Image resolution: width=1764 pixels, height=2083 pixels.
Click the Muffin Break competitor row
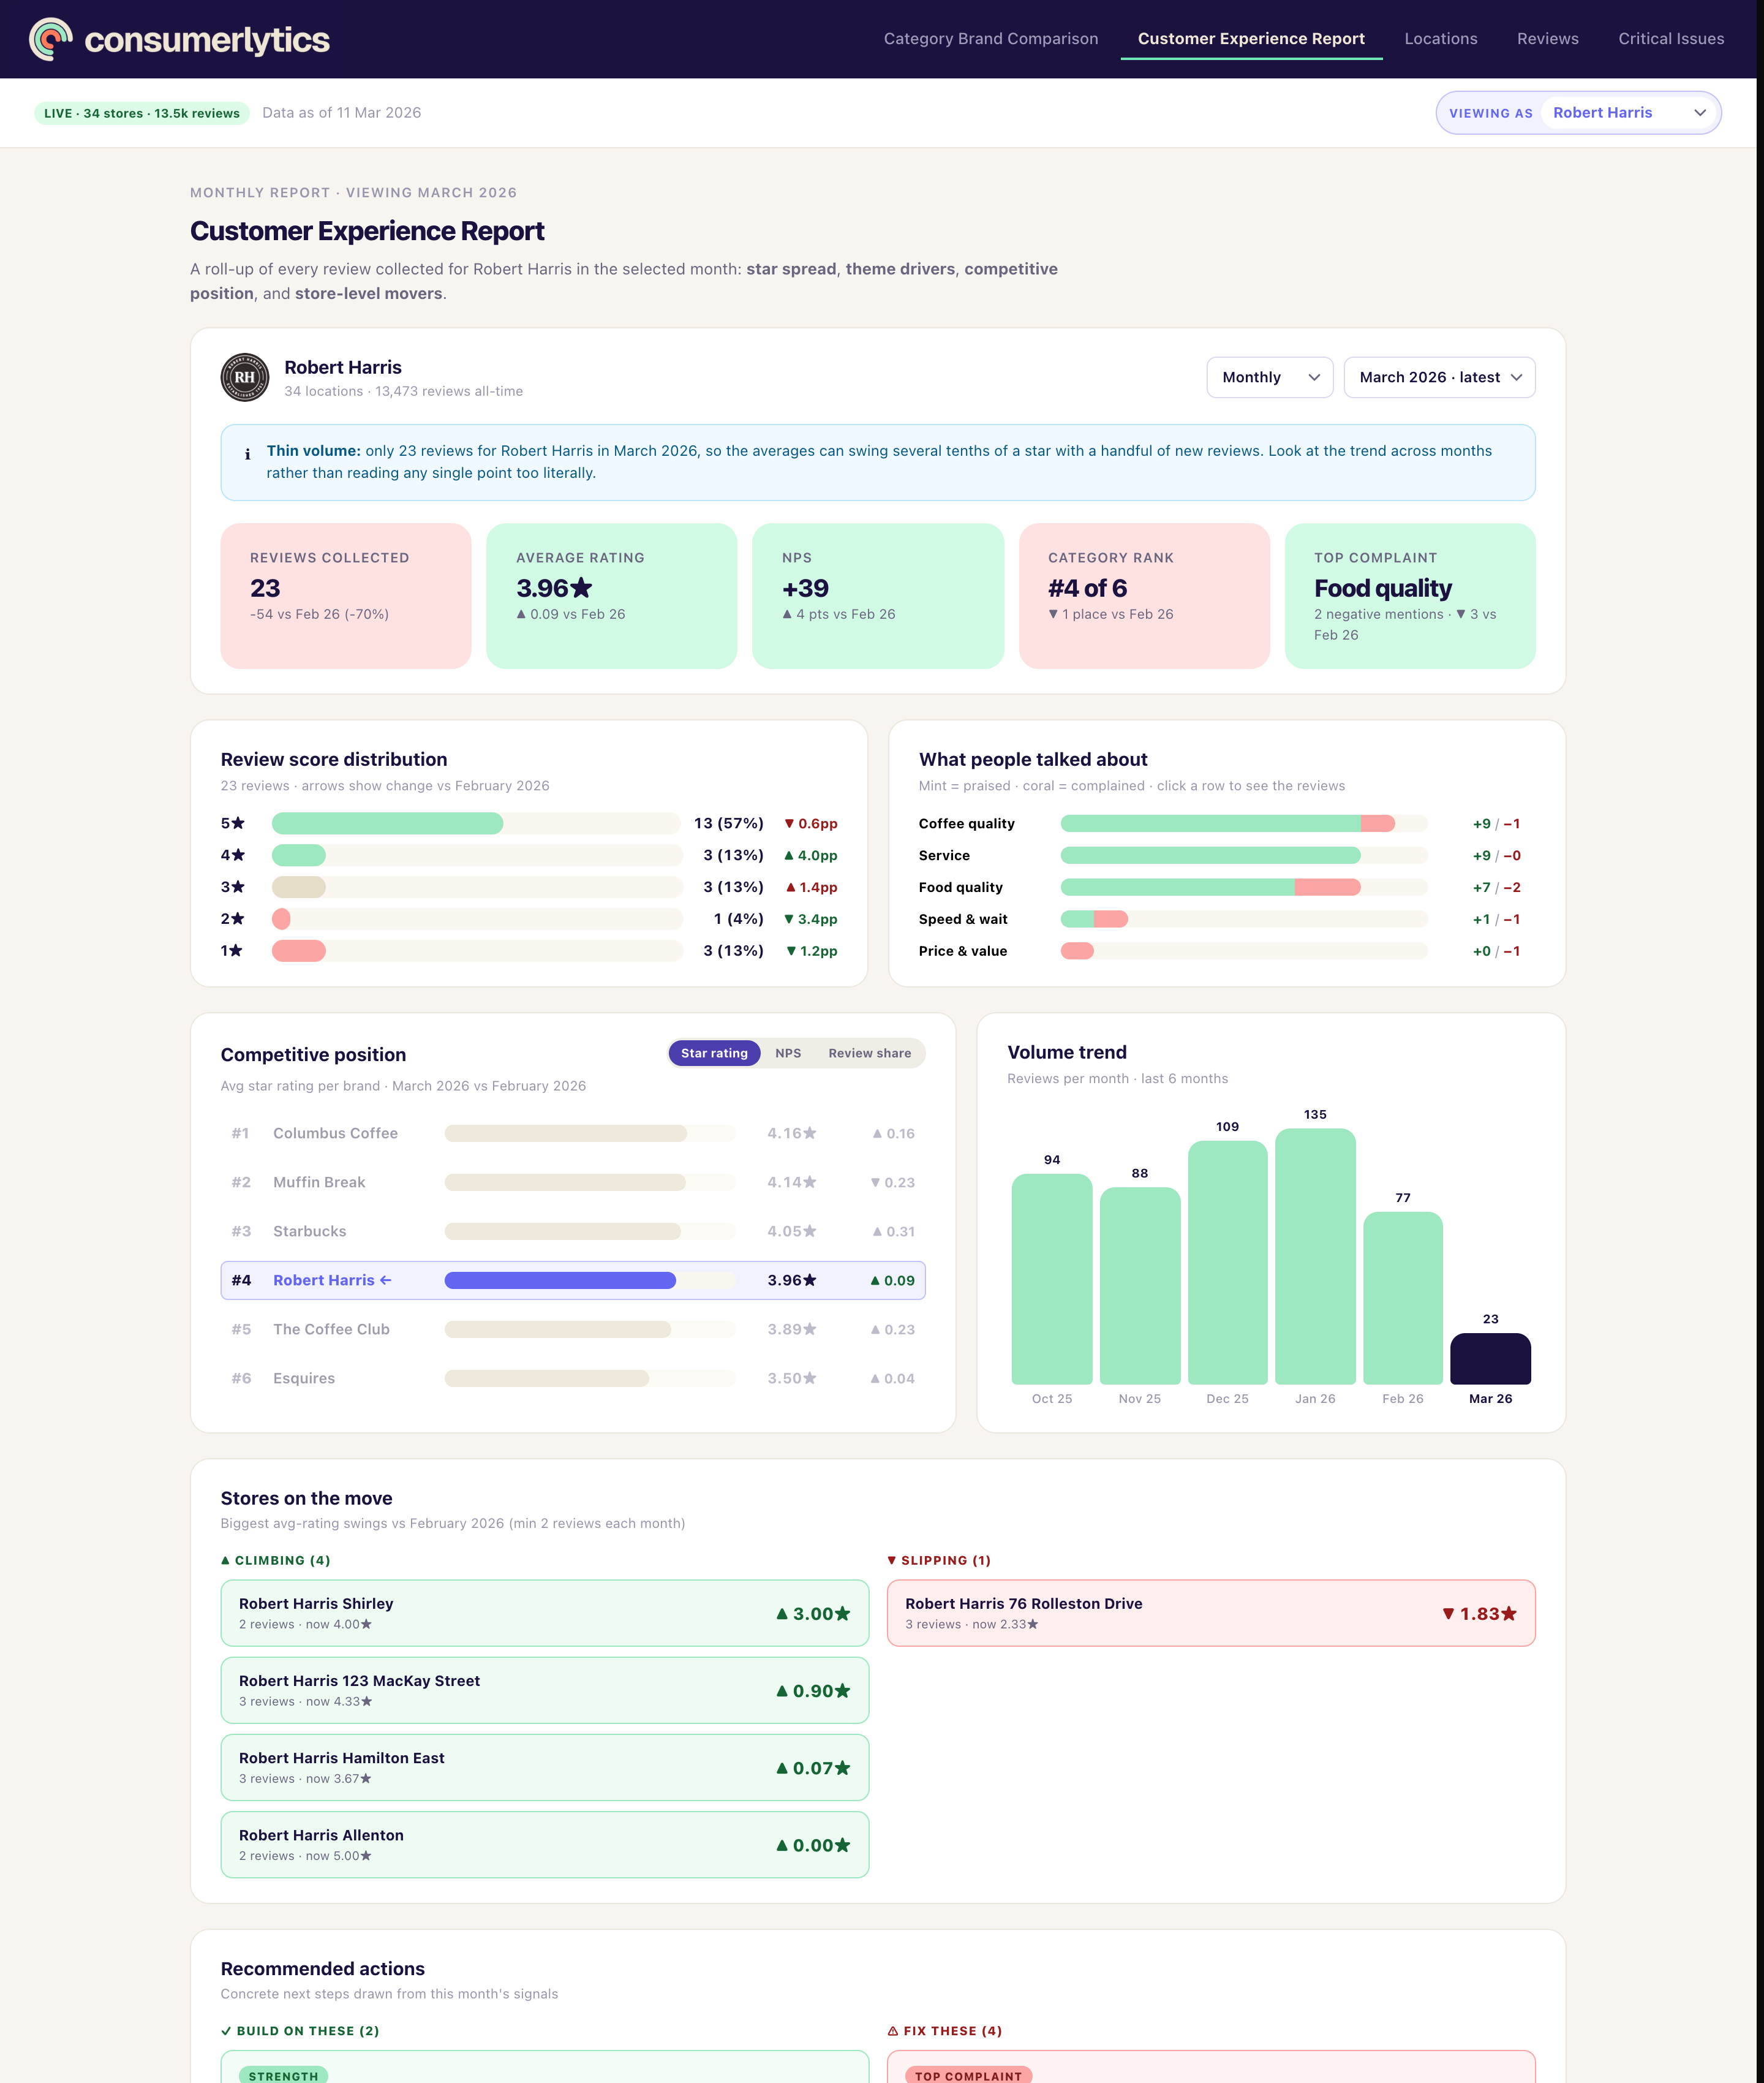(573, 1182)
